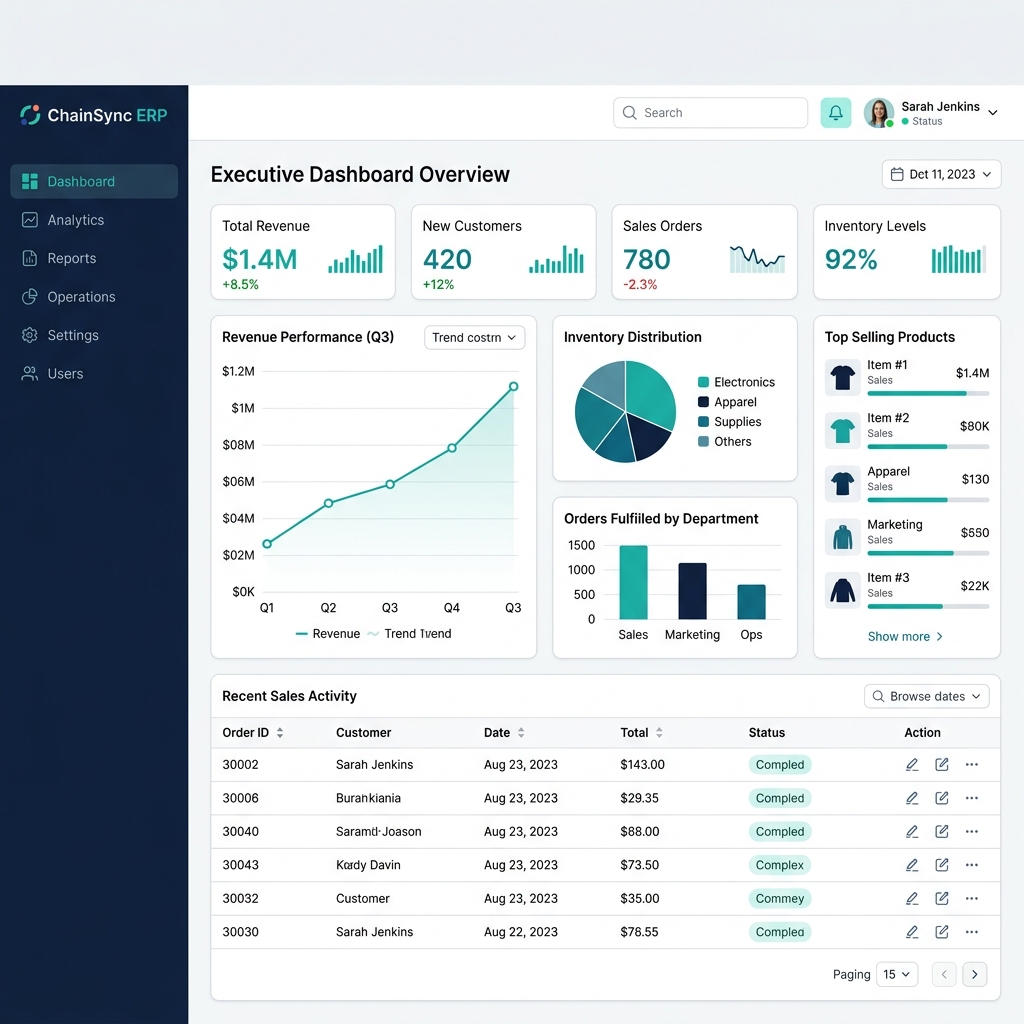The height and width of the screenshot is (1024, 1024).
Task: Go to the previous page arrow
Action: (x=944, y=974)
